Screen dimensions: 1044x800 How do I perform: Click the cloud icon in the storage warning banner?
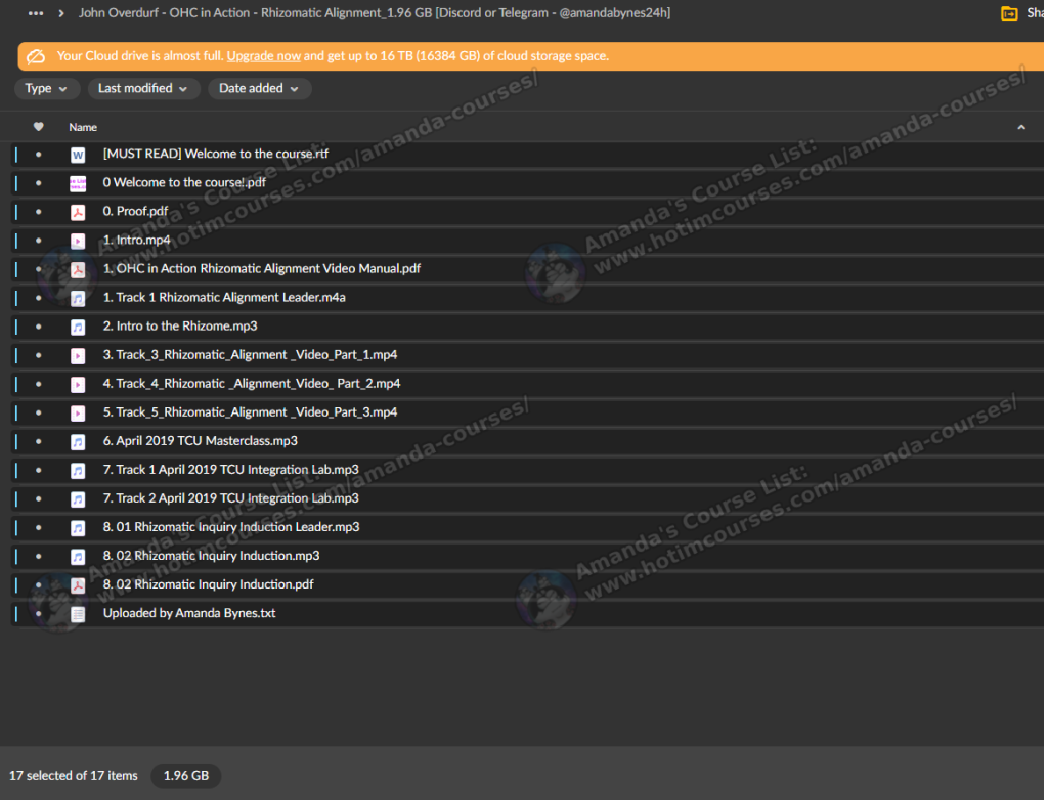tap(36, 56)
